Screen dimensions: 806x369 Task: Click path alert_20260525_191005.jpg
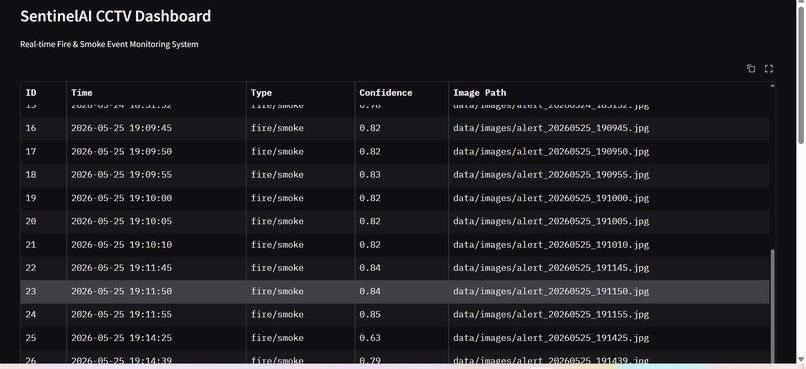coord(609,222)
